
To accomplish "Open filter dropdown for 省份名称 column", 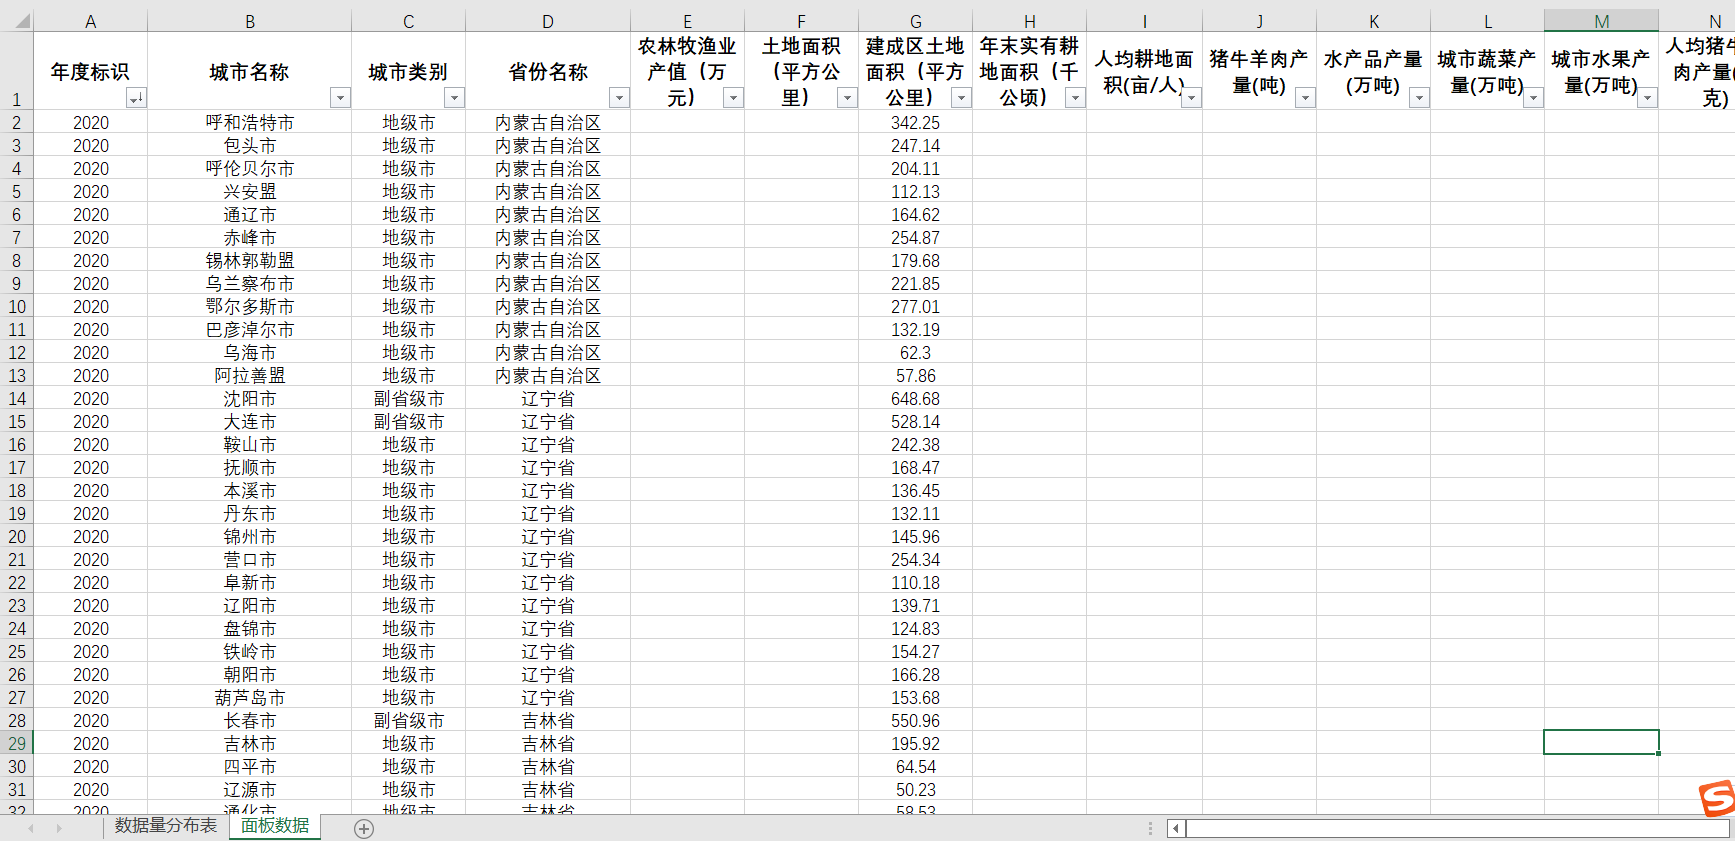I will point(619,98).
